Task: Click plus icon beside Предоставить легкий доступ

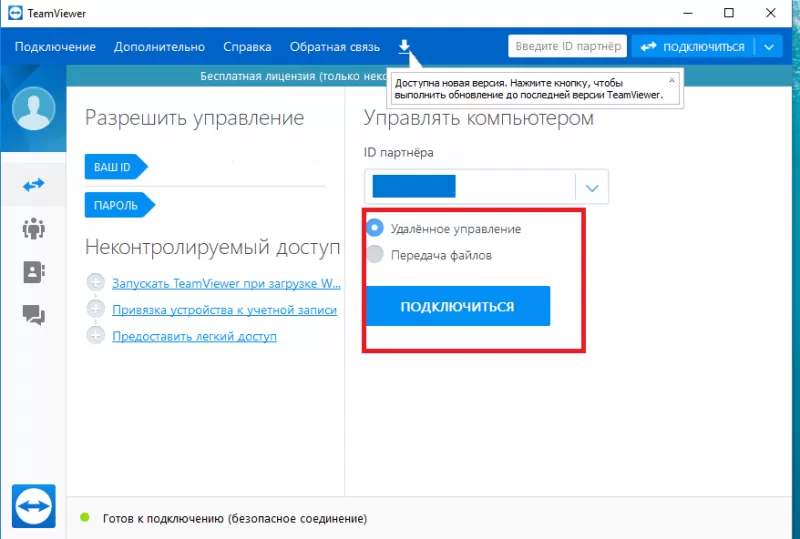Action: (95, 335)
